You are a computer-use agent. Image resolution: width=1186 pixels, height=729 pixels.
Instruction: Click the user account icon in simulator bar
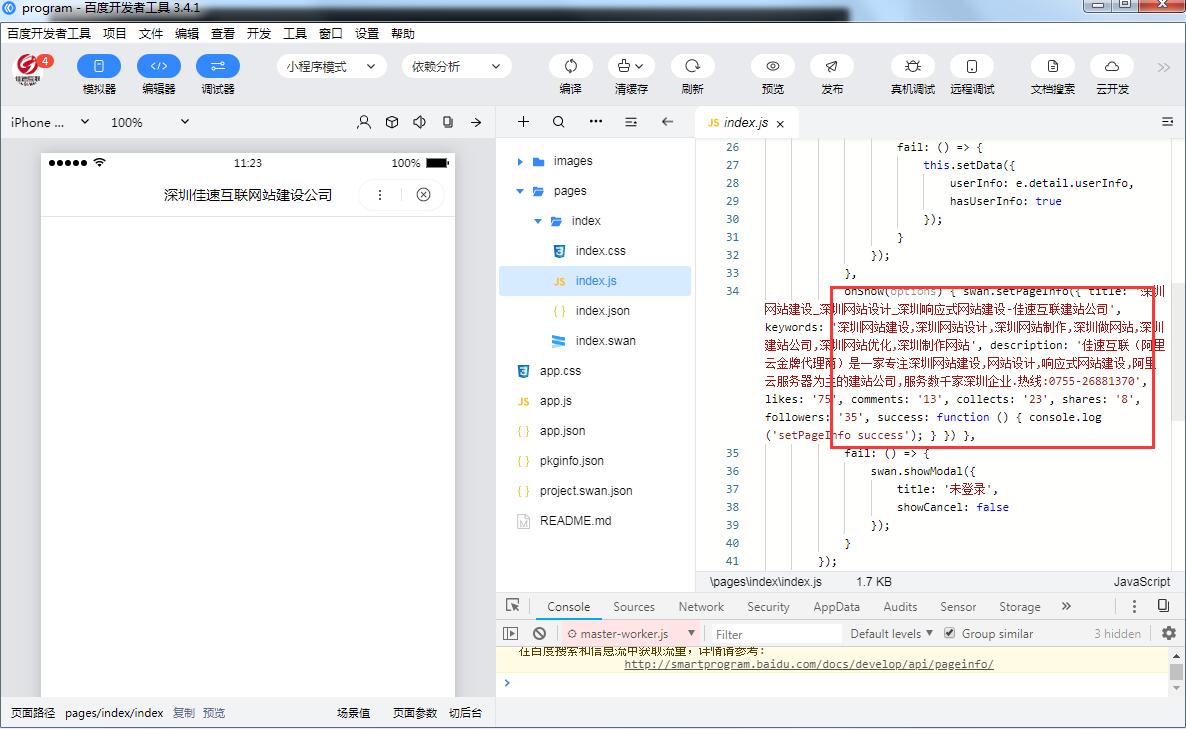[364, 122]
